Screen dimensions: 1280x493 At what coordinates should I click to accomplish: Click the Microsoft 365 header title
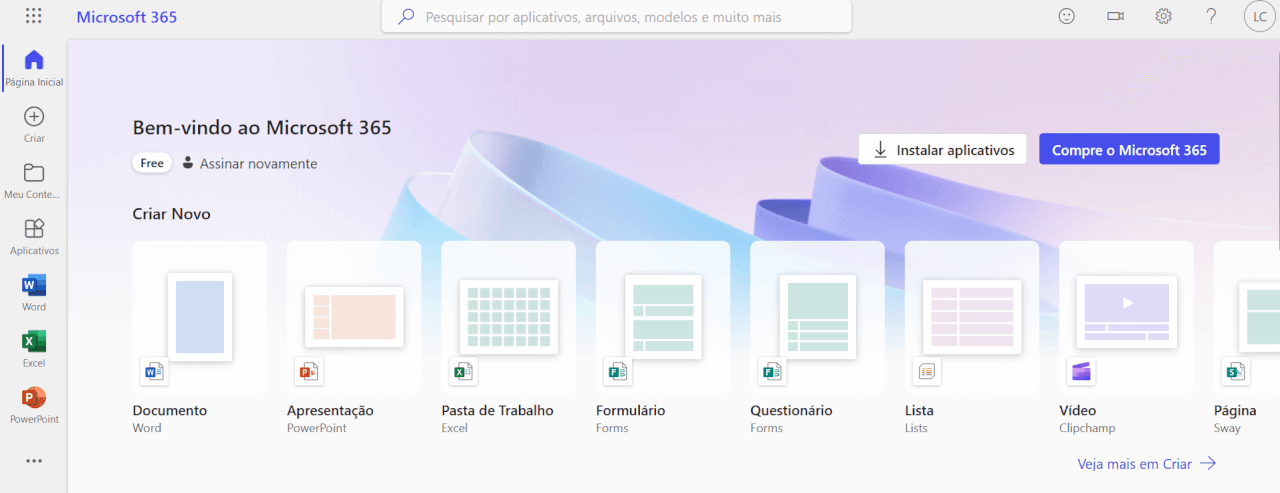click(127, 17)
